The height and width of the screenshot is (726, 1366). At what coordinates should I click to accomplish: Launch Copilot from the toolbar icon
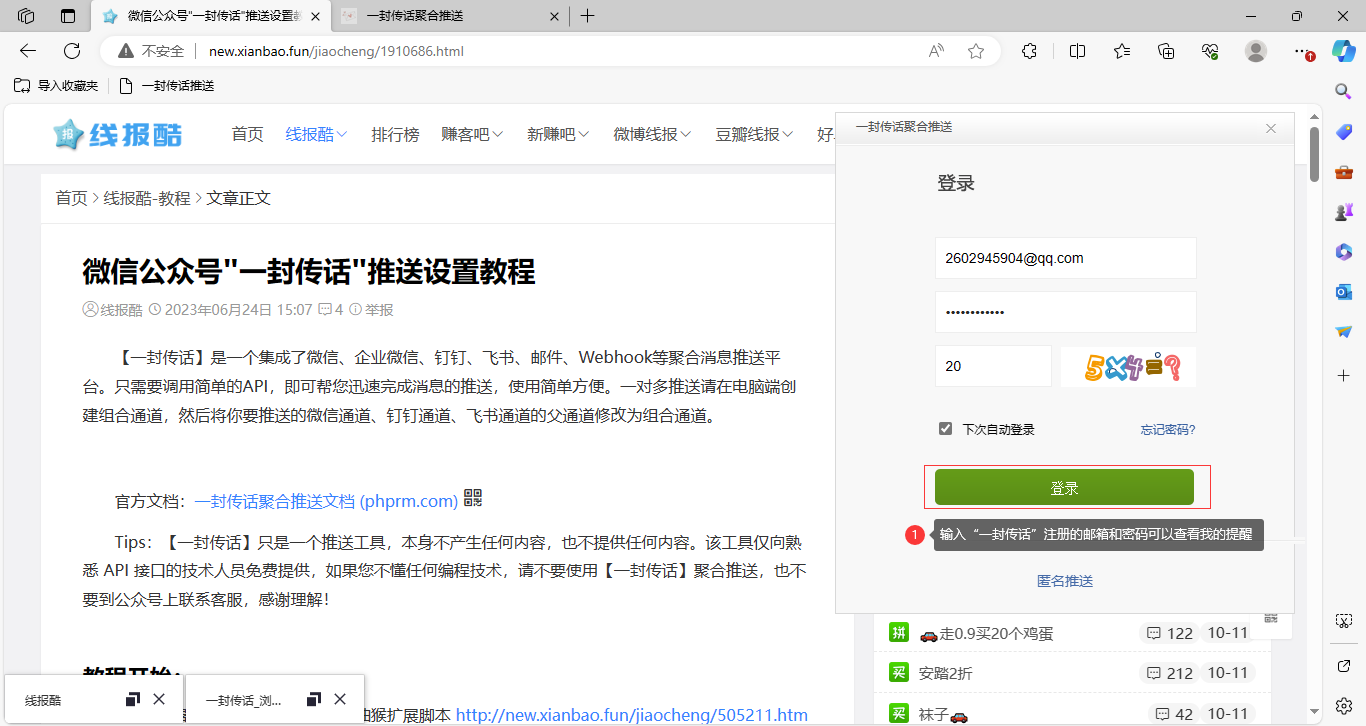[1344, 51]
